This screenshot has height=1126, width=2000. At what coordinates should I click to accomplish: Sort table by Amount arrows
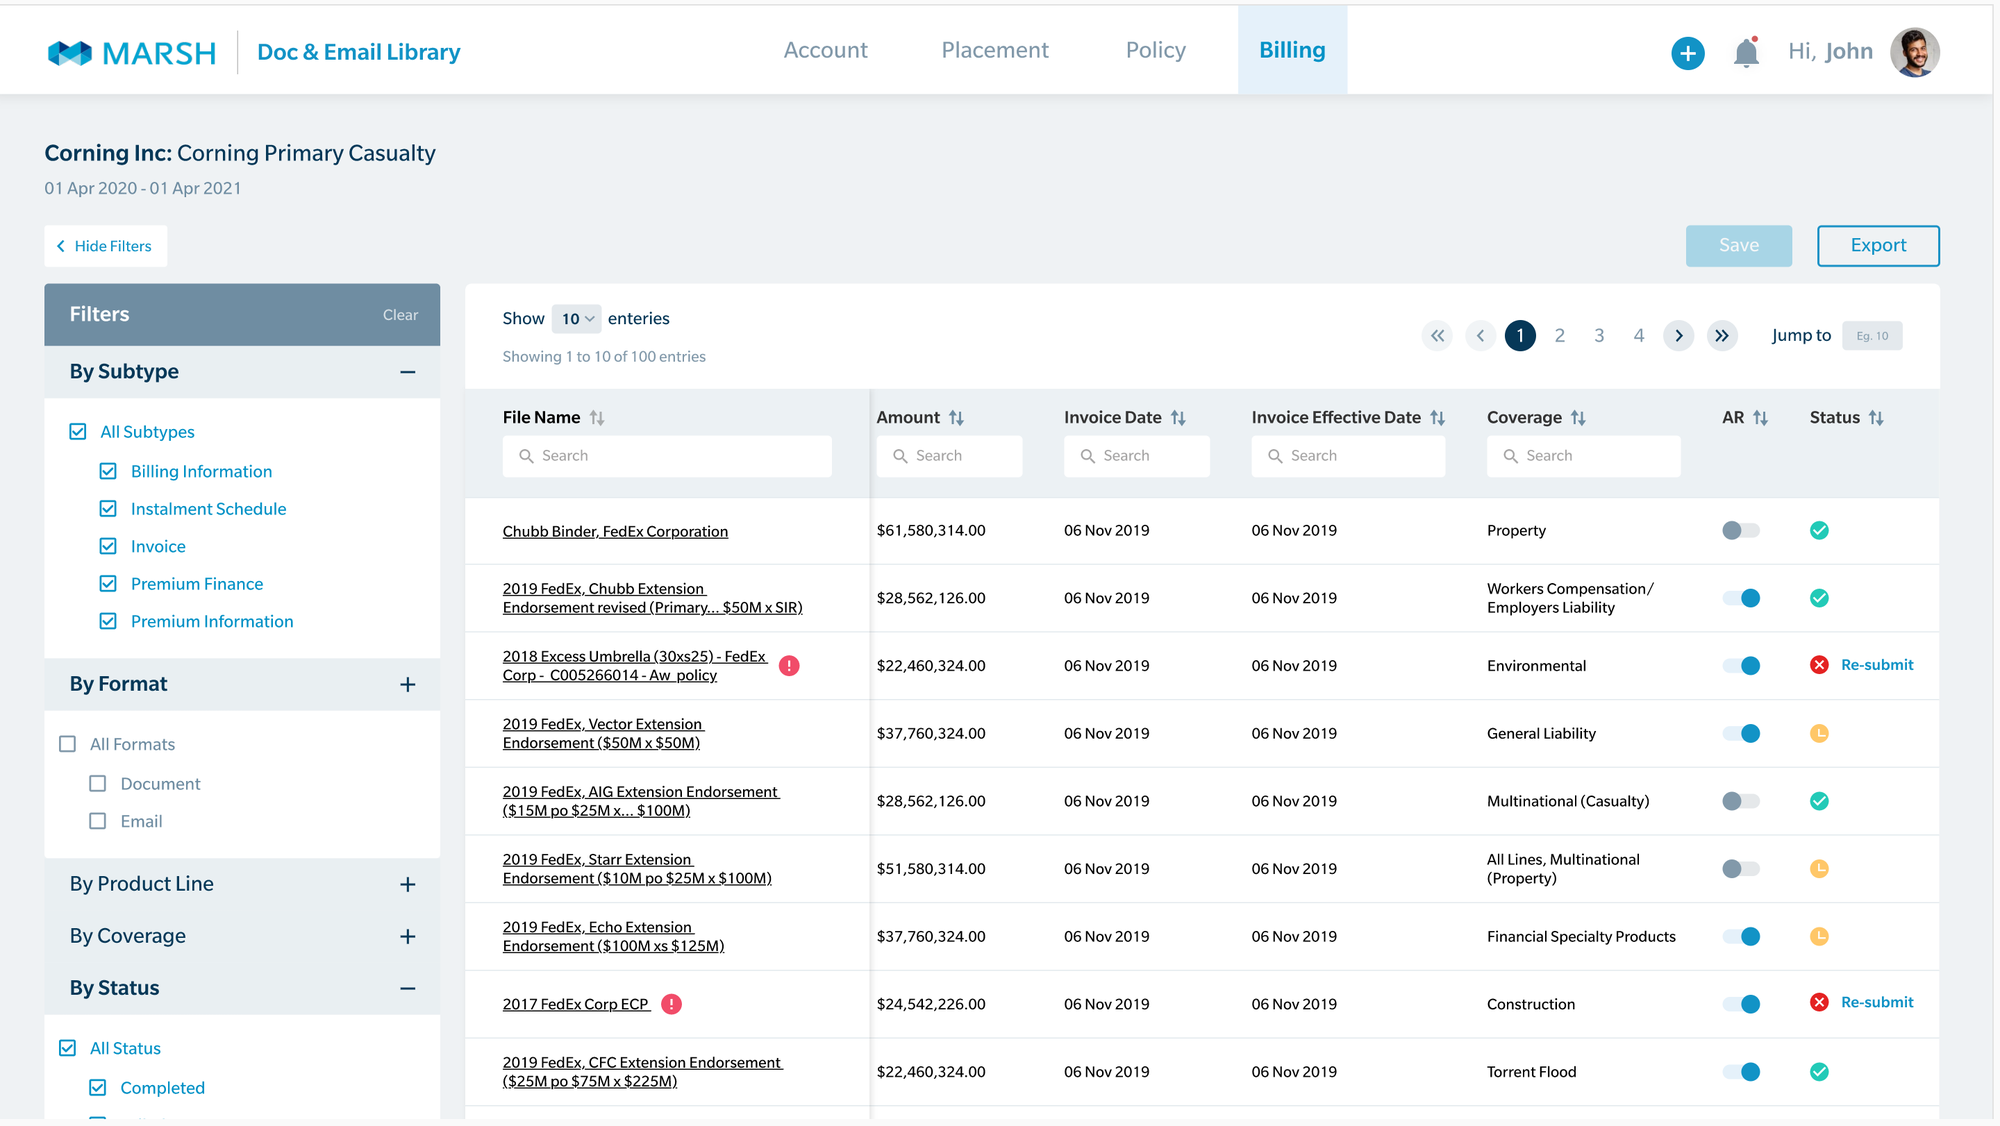(x=956, y=418)
